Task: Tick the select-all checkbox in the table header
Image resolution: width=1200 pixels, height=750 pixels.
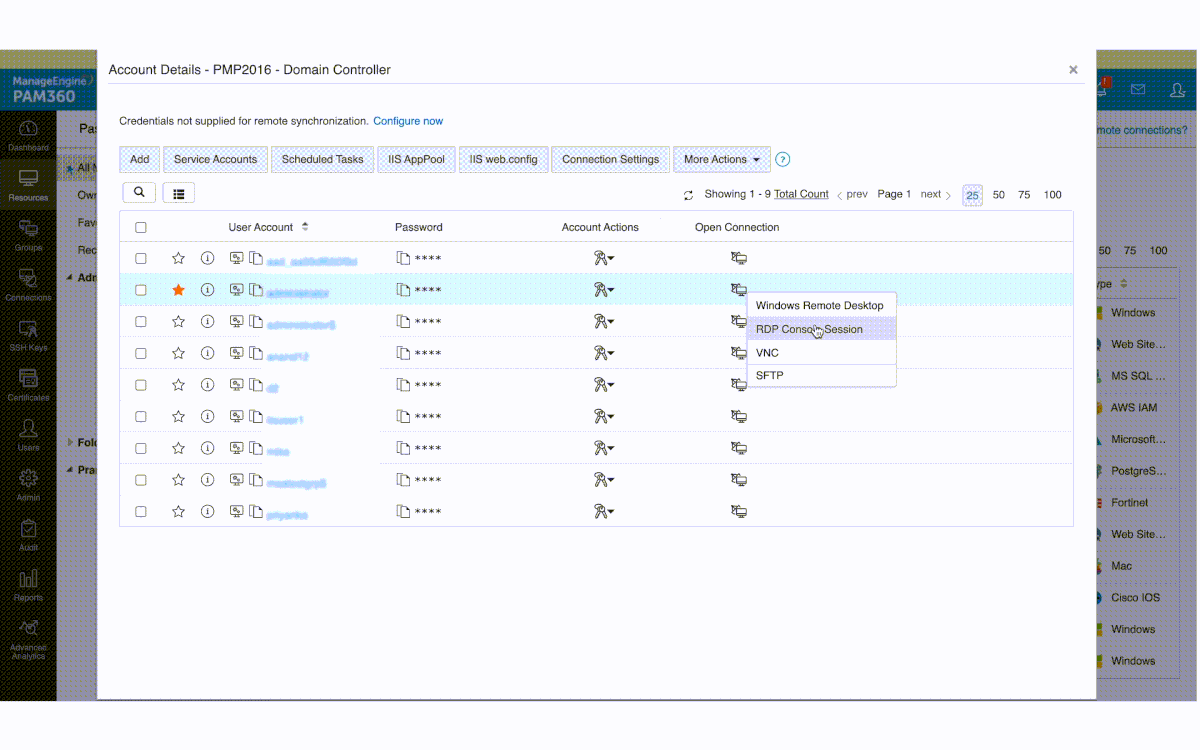Action: point(141,228)
